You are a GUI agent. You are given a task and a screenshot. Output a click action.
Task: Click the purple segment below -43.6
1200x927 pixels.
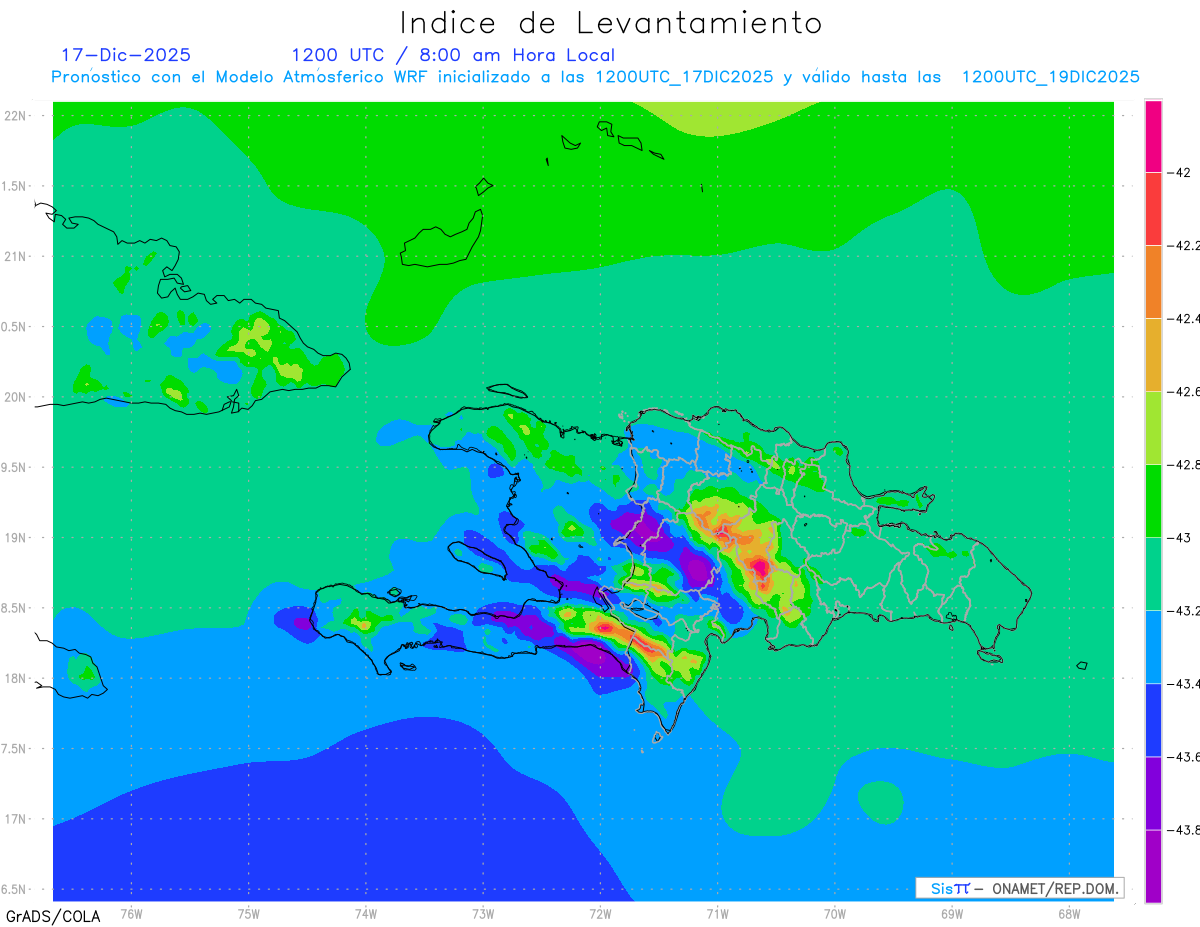pyautogui.click(x=1153, y=792)
